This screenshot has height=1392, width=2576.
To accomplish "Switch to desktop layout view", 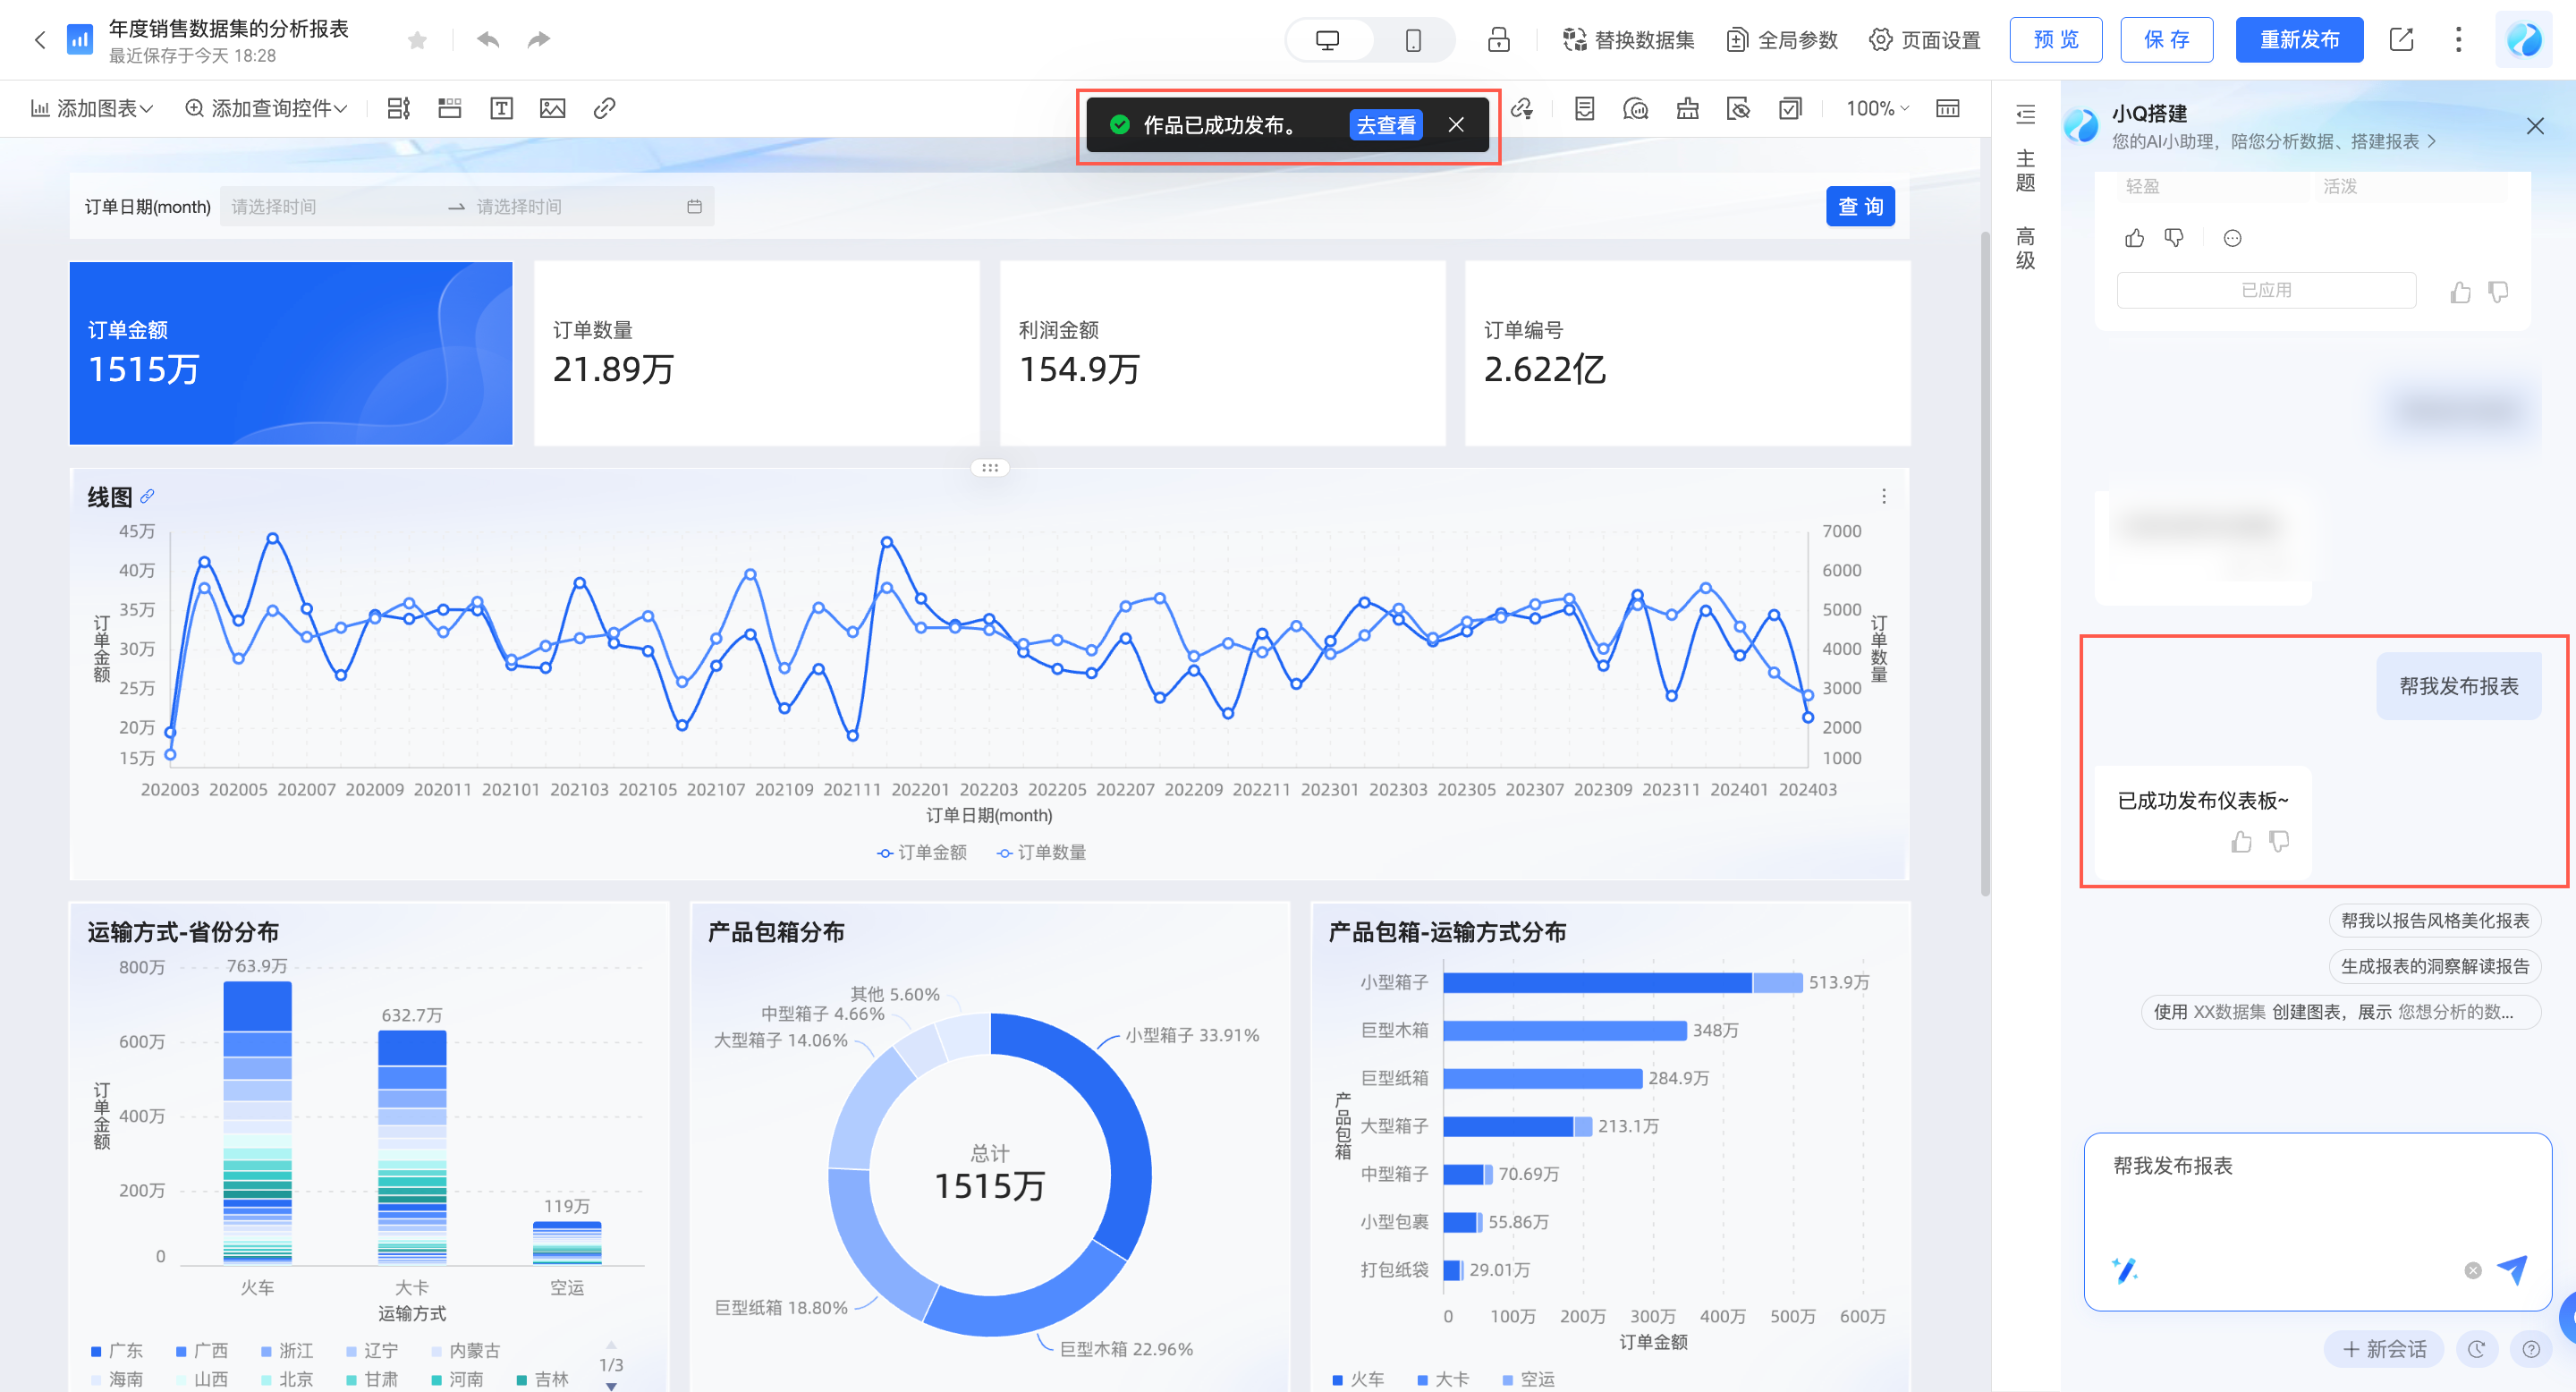I will (1327, 40).
